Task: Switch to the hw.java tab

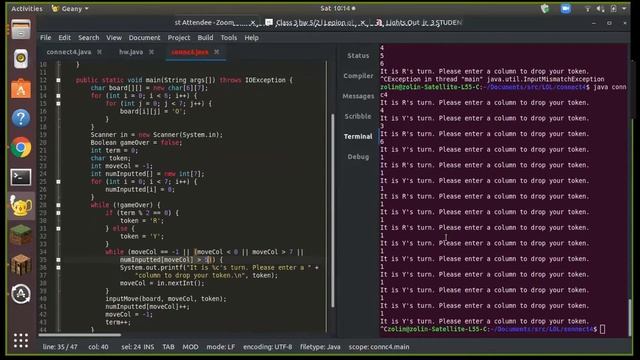Action: 131,52
